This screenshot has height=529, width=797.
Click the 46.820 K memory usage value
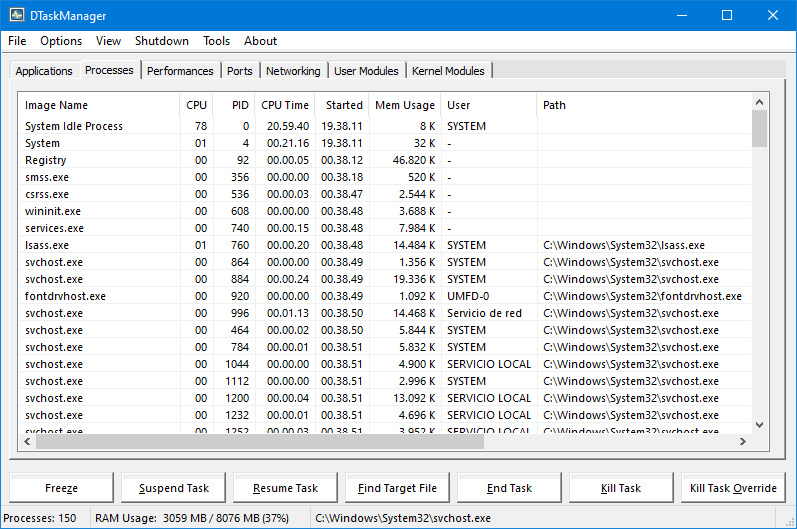(414, 160)
